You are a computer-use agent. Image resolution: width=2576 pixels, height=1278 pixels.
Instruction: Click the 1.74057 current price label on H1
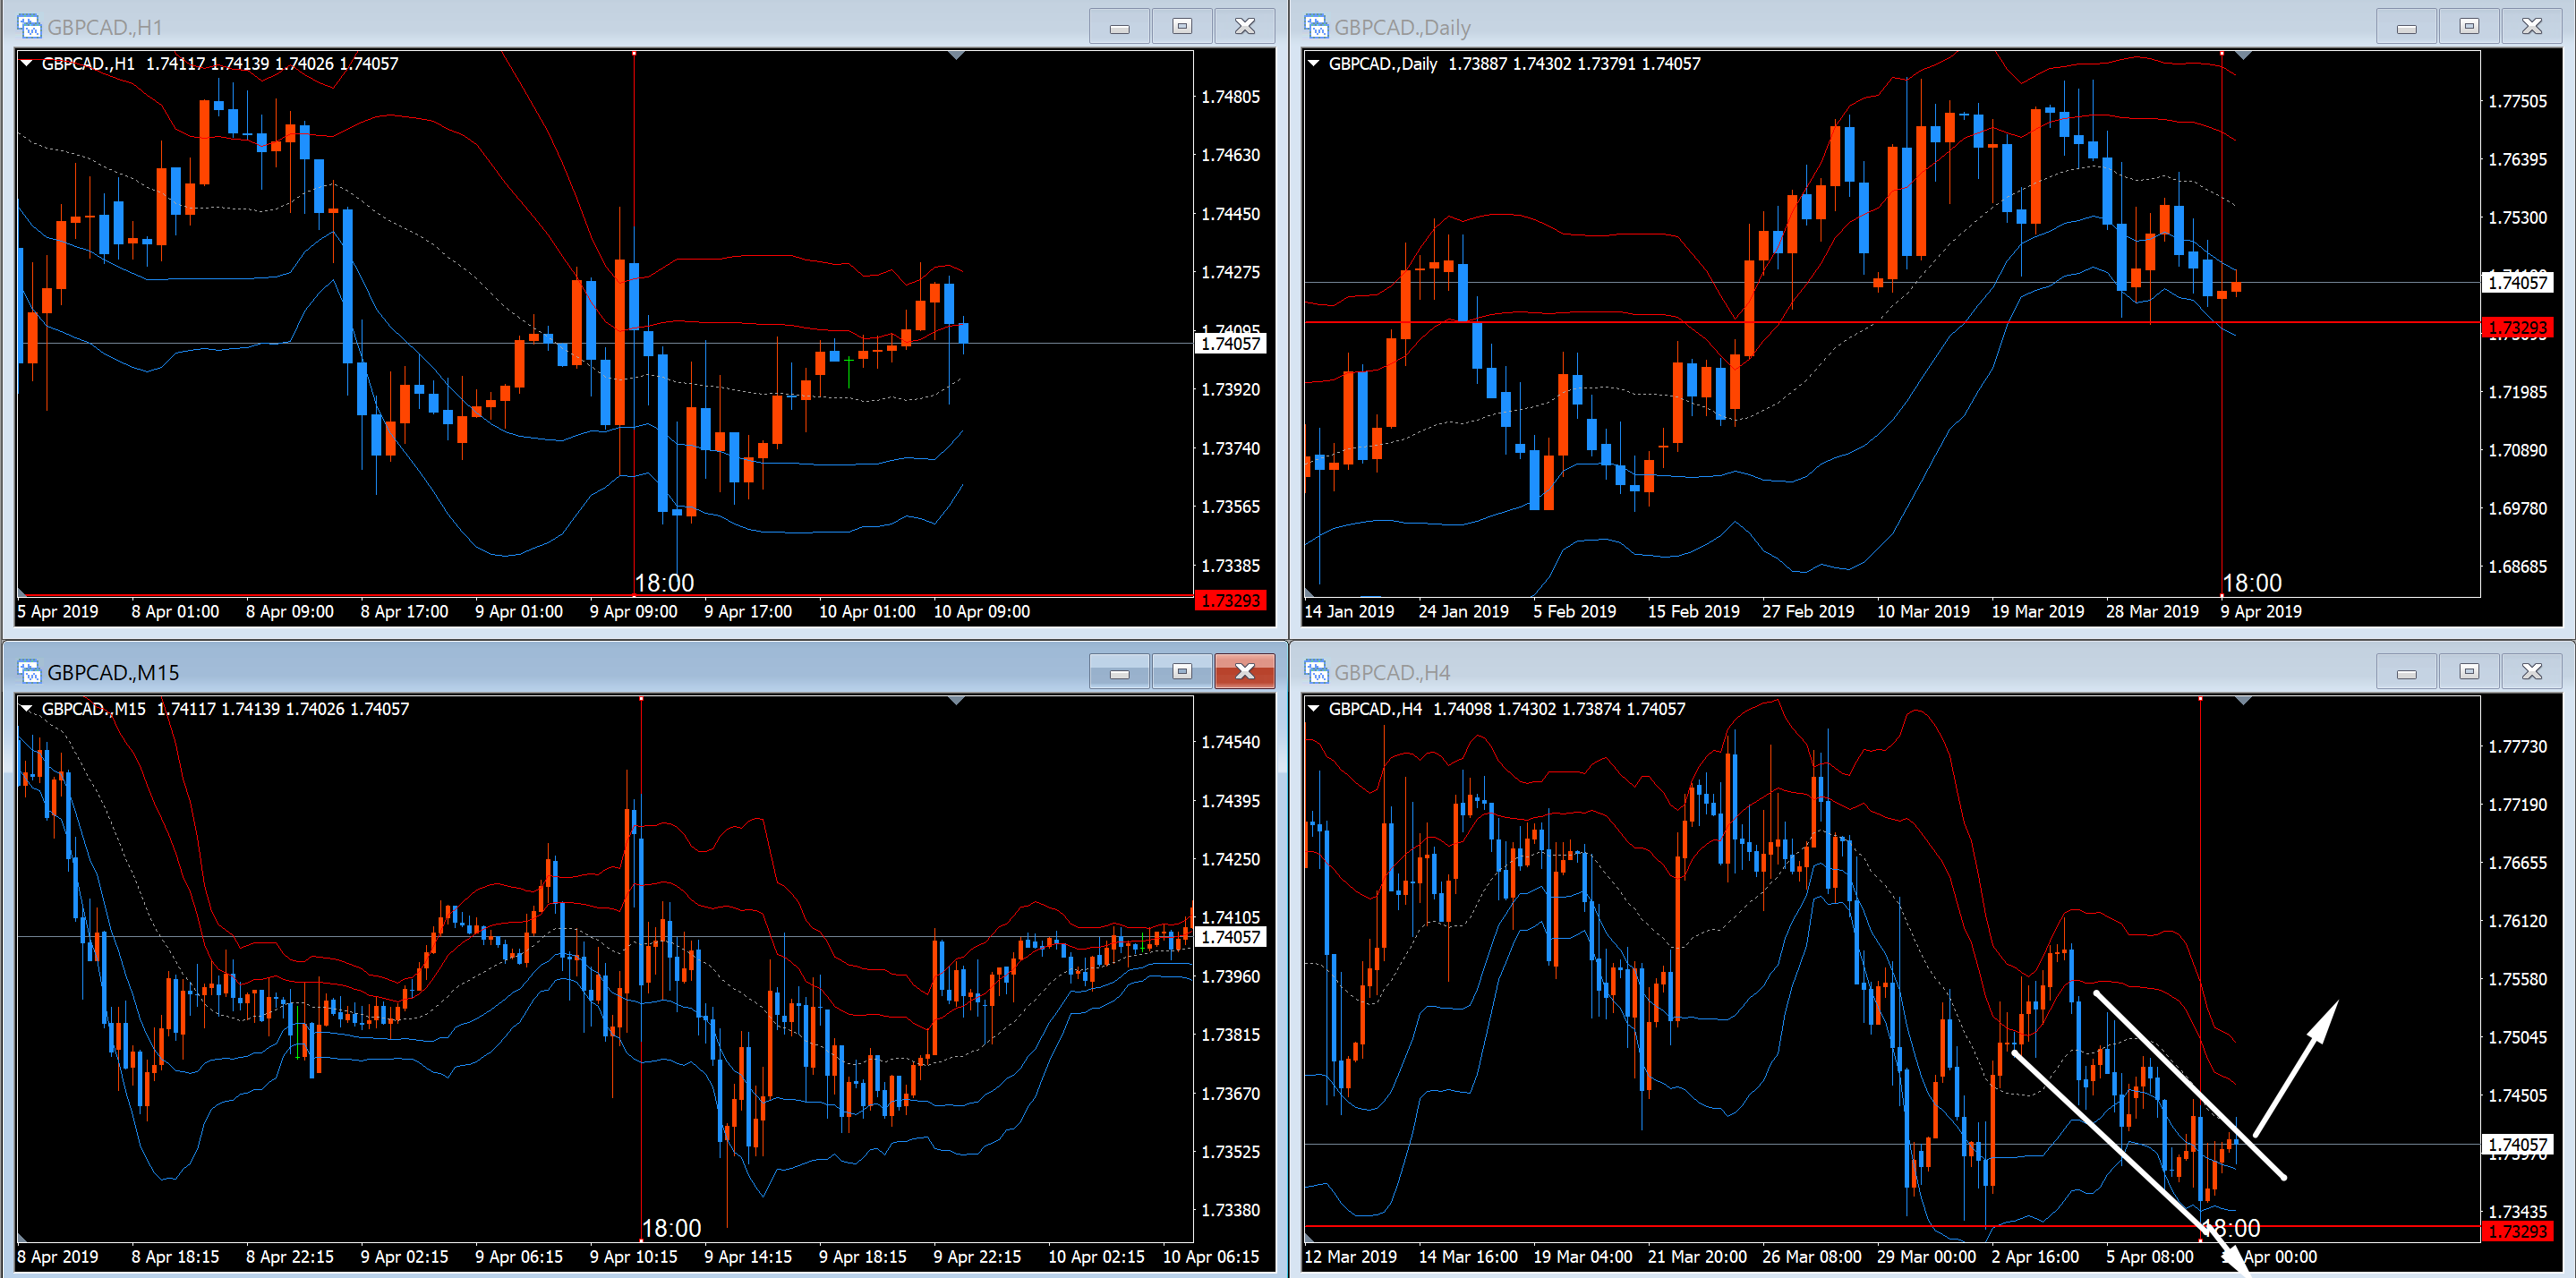[1230, 344]
